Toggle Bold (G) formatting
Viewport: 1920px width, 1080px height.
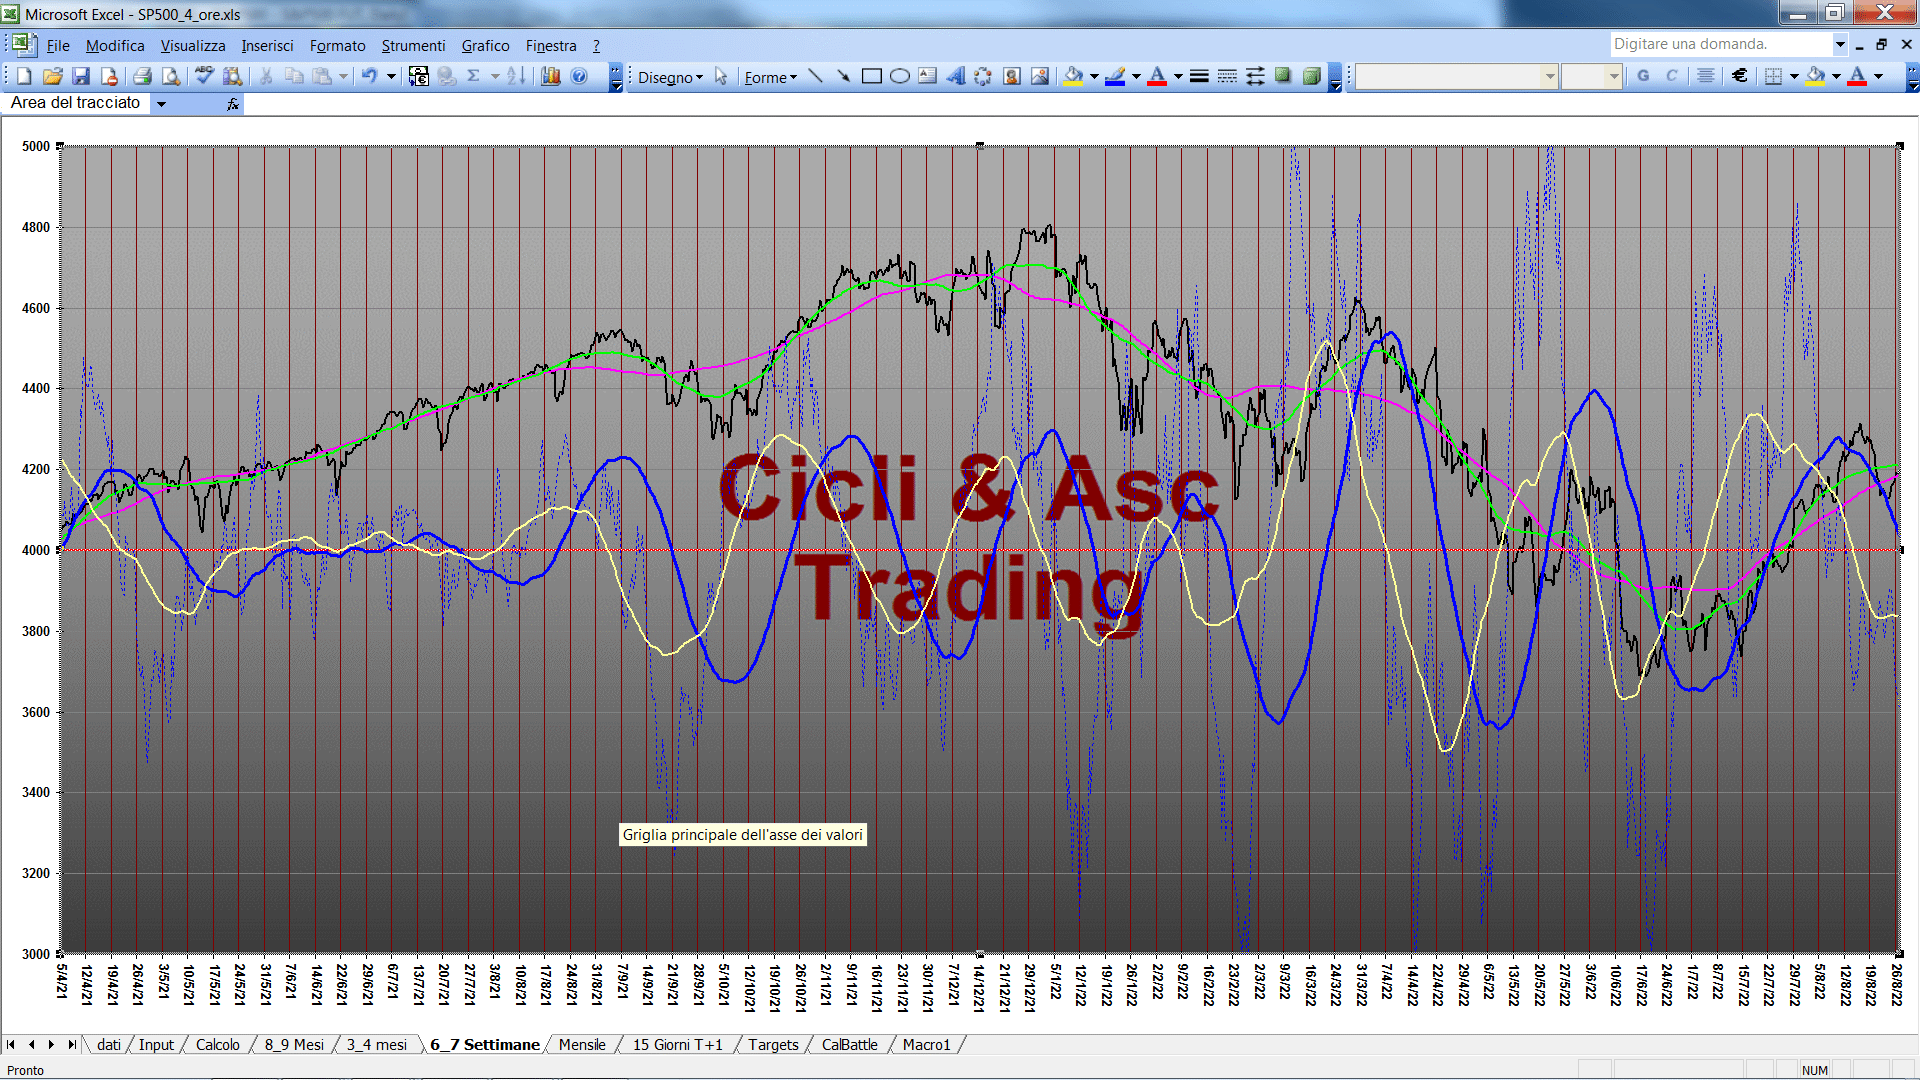tap(1643, 76)
